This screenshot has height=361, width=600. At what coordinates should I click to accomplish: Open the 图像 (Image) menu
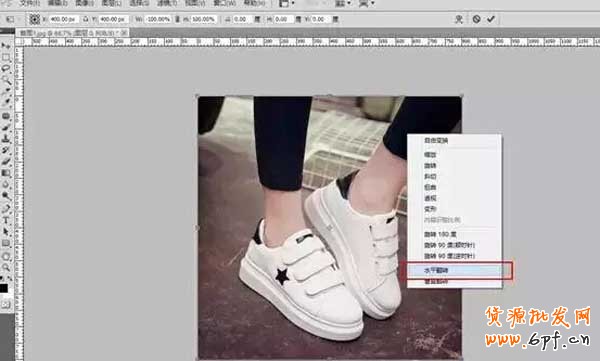[x=85, y=3]
